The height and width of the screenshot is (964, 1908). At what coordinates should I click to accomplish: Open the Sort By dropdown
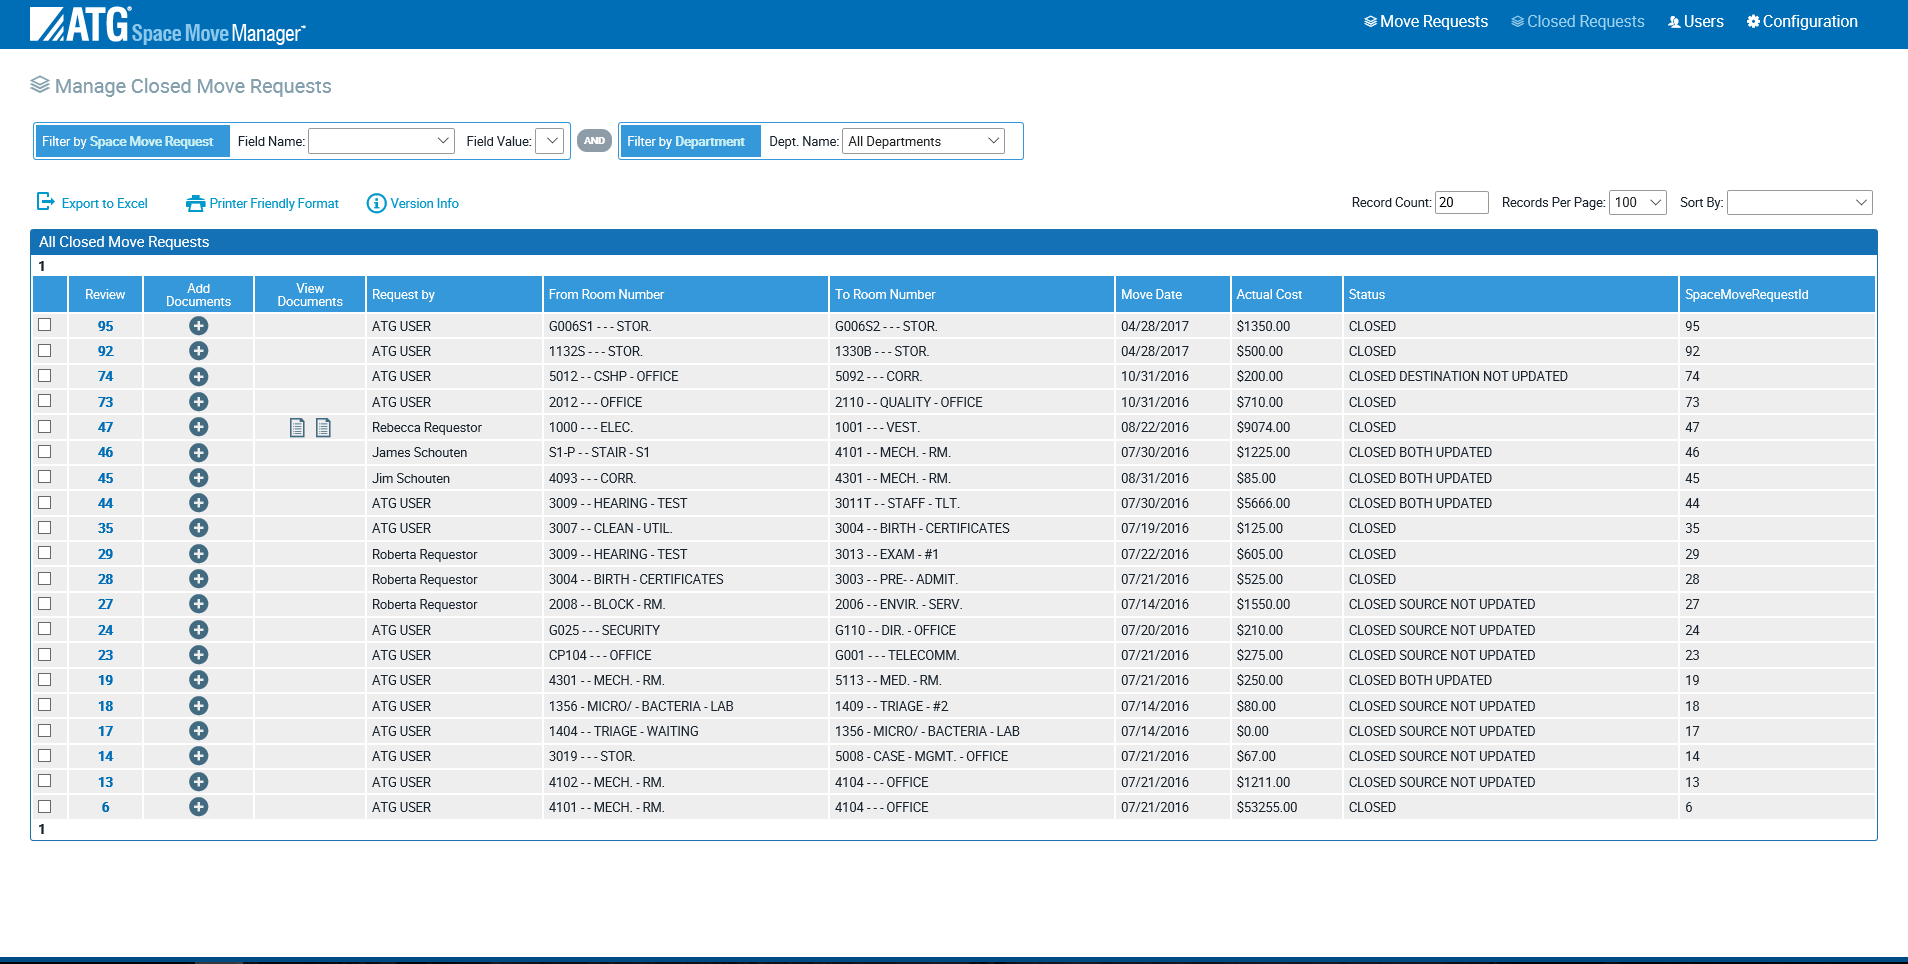point(1800,202)
